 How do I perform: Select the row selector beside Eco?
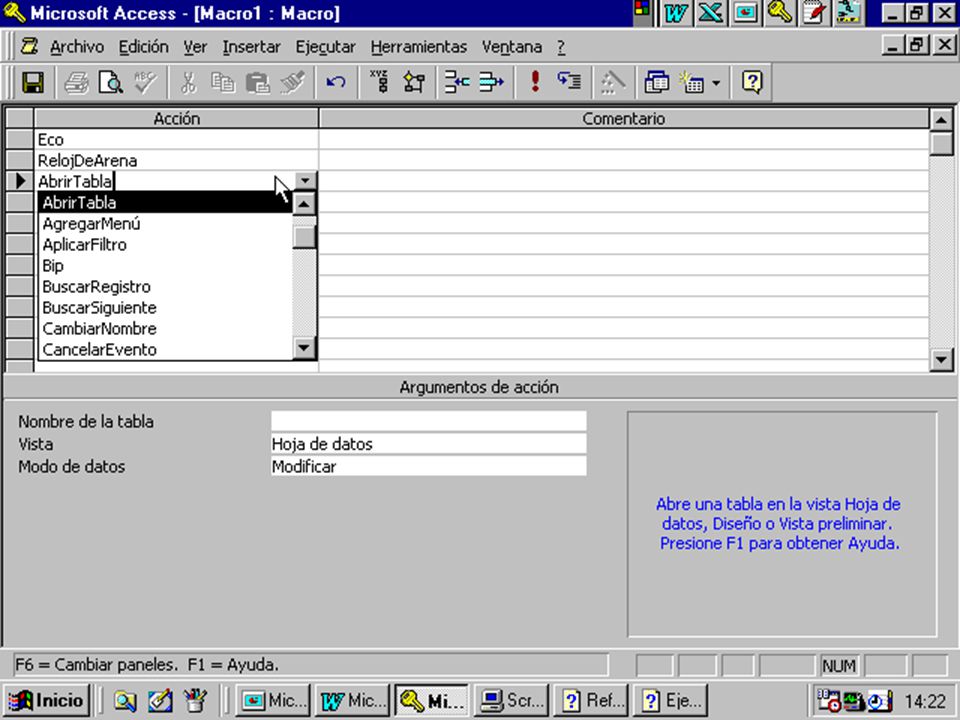click(20, 140)
